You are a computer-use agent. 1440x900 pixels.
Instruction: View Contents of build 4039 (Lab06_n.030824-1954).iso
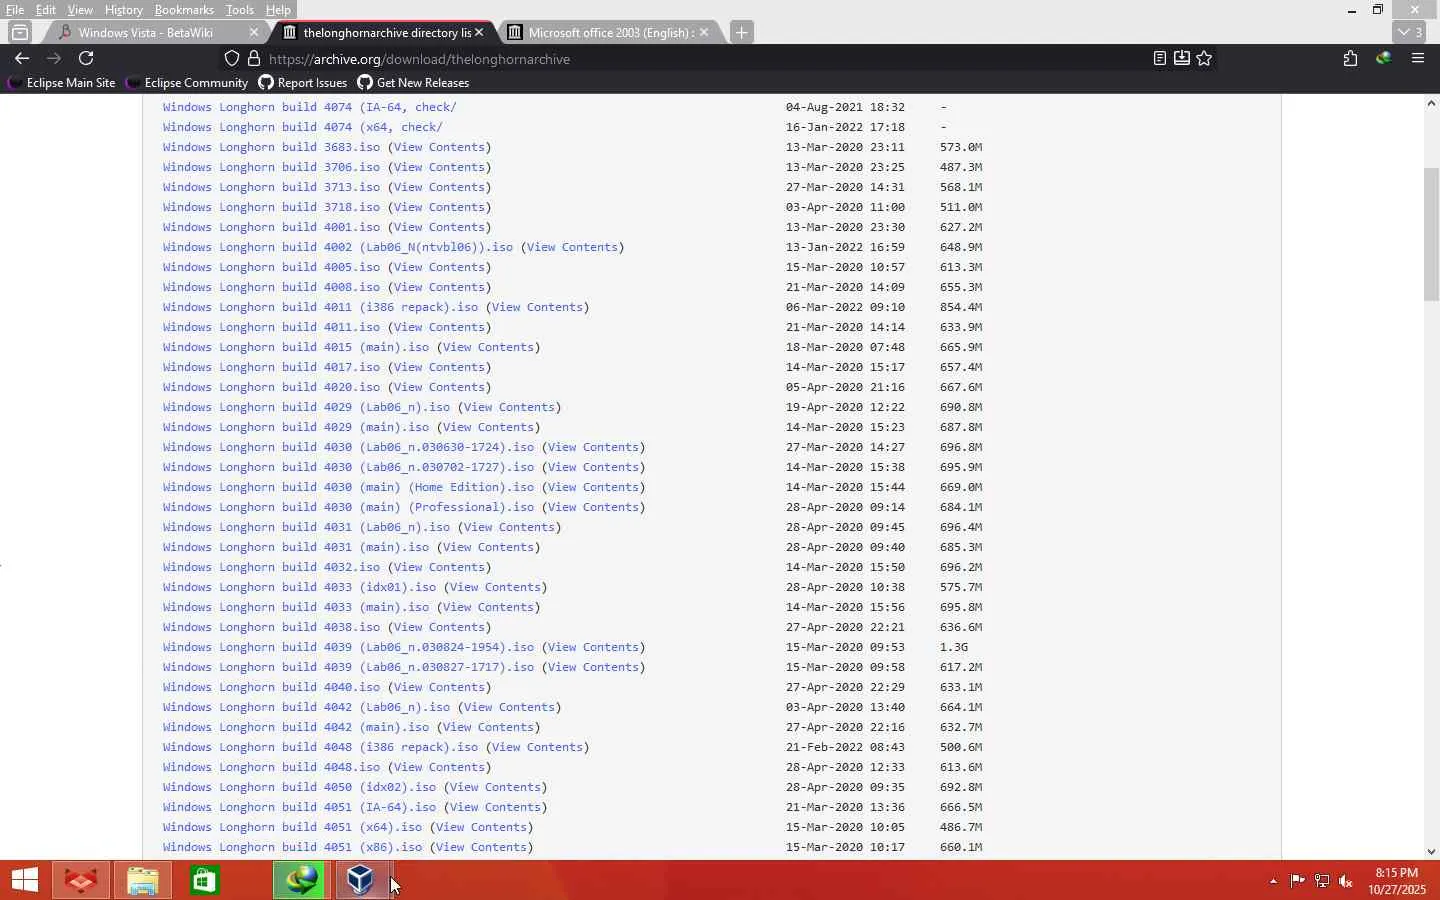tap(593, 647)
